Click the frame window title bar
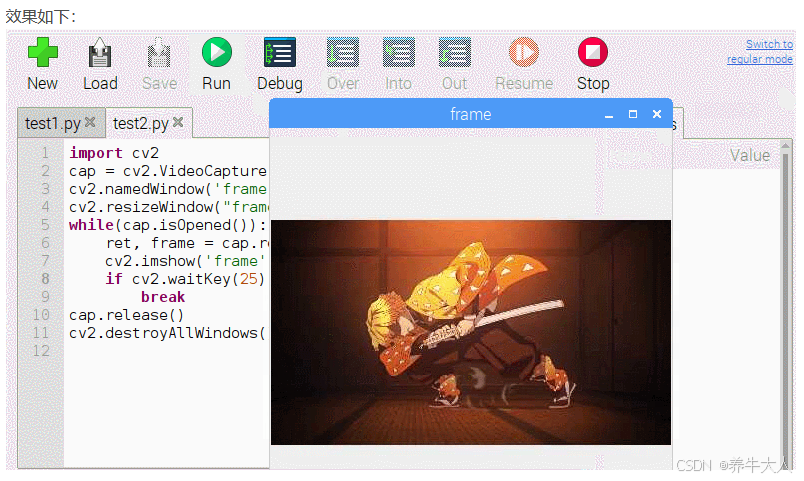The image size is (804, 481). click(471, 114)
